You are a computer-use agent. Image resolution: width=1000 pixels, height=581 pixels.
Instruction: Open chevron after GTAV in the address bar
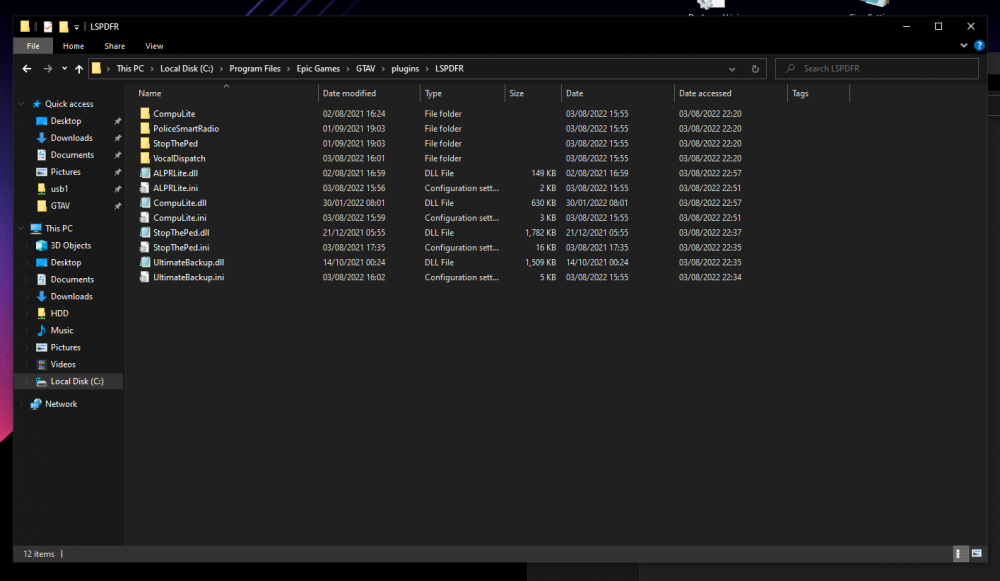383,69
